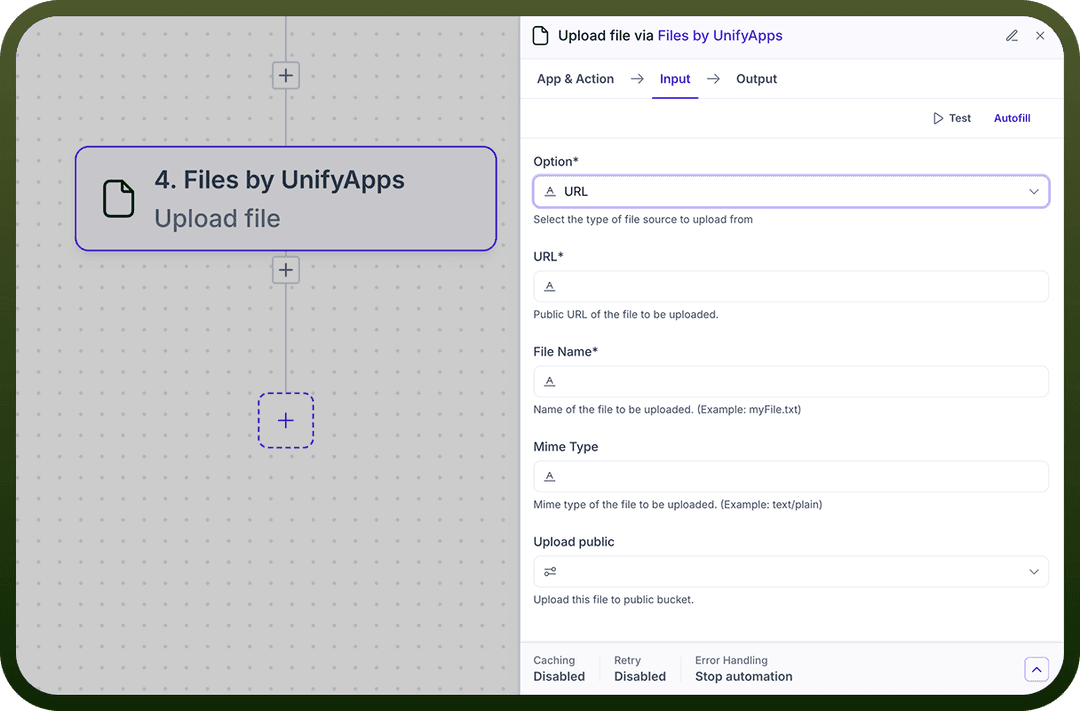Screen dimensions: 1080x711
Task: Run the Test button
Action: (x=952, y=118)
